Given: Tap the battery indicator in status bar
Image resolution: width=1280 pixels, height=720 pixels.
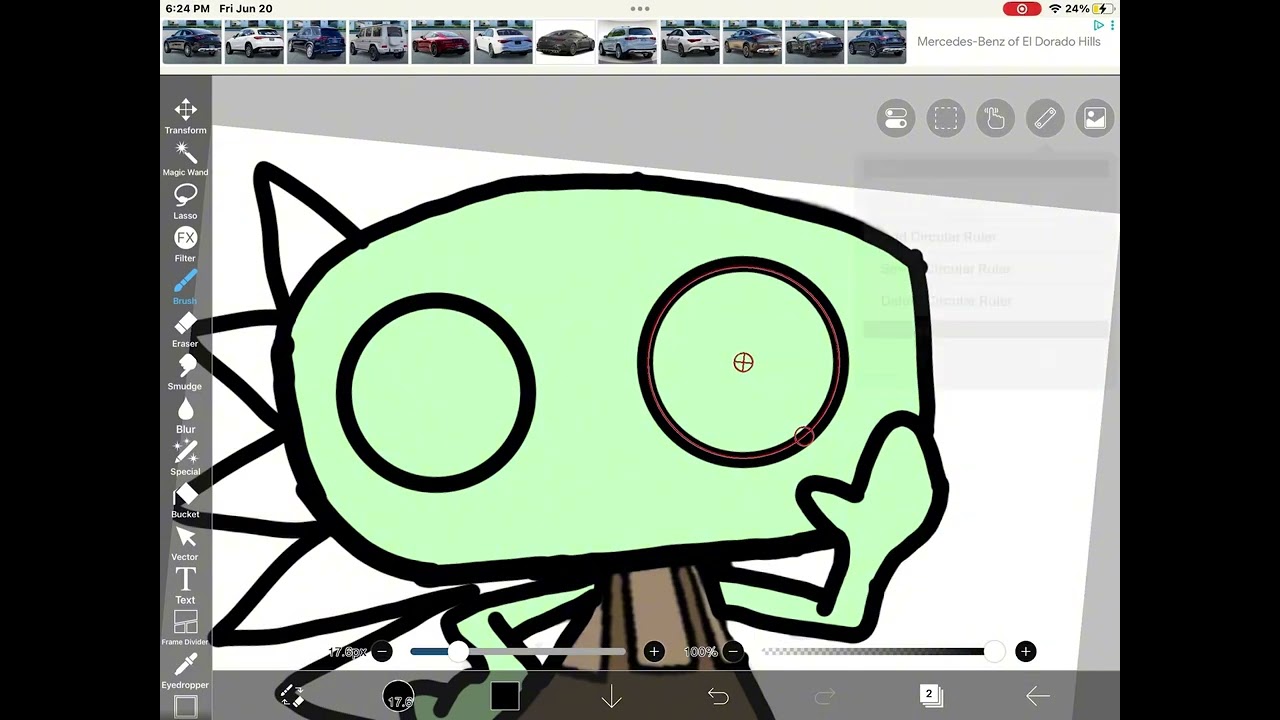Looking at the screenshot, I should [1102, 9].
